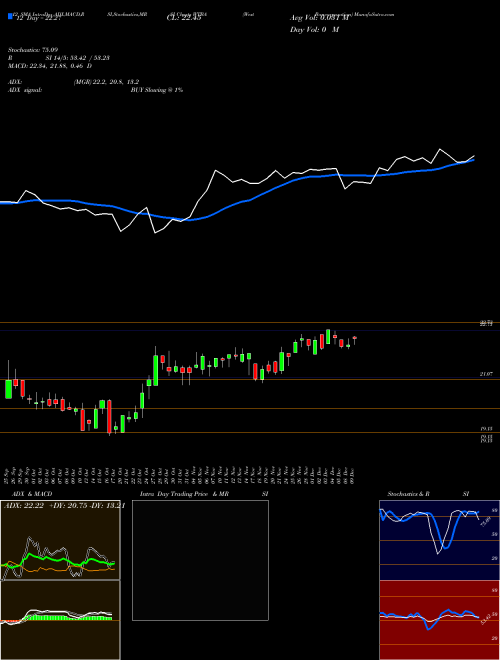Click the 'SI 14/3: 53.42 / 53.23' value
The image size is (500, 660).
[x=78, y=58]
